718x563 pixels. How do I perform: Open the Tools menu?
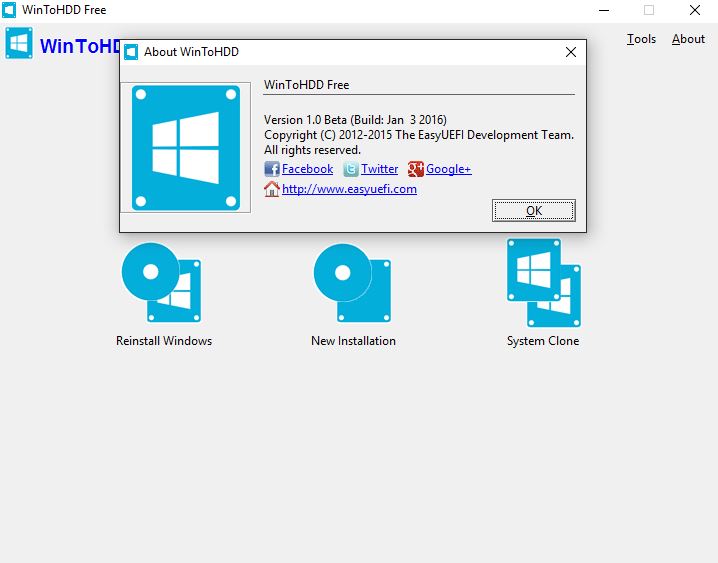[x=641, y=39]
